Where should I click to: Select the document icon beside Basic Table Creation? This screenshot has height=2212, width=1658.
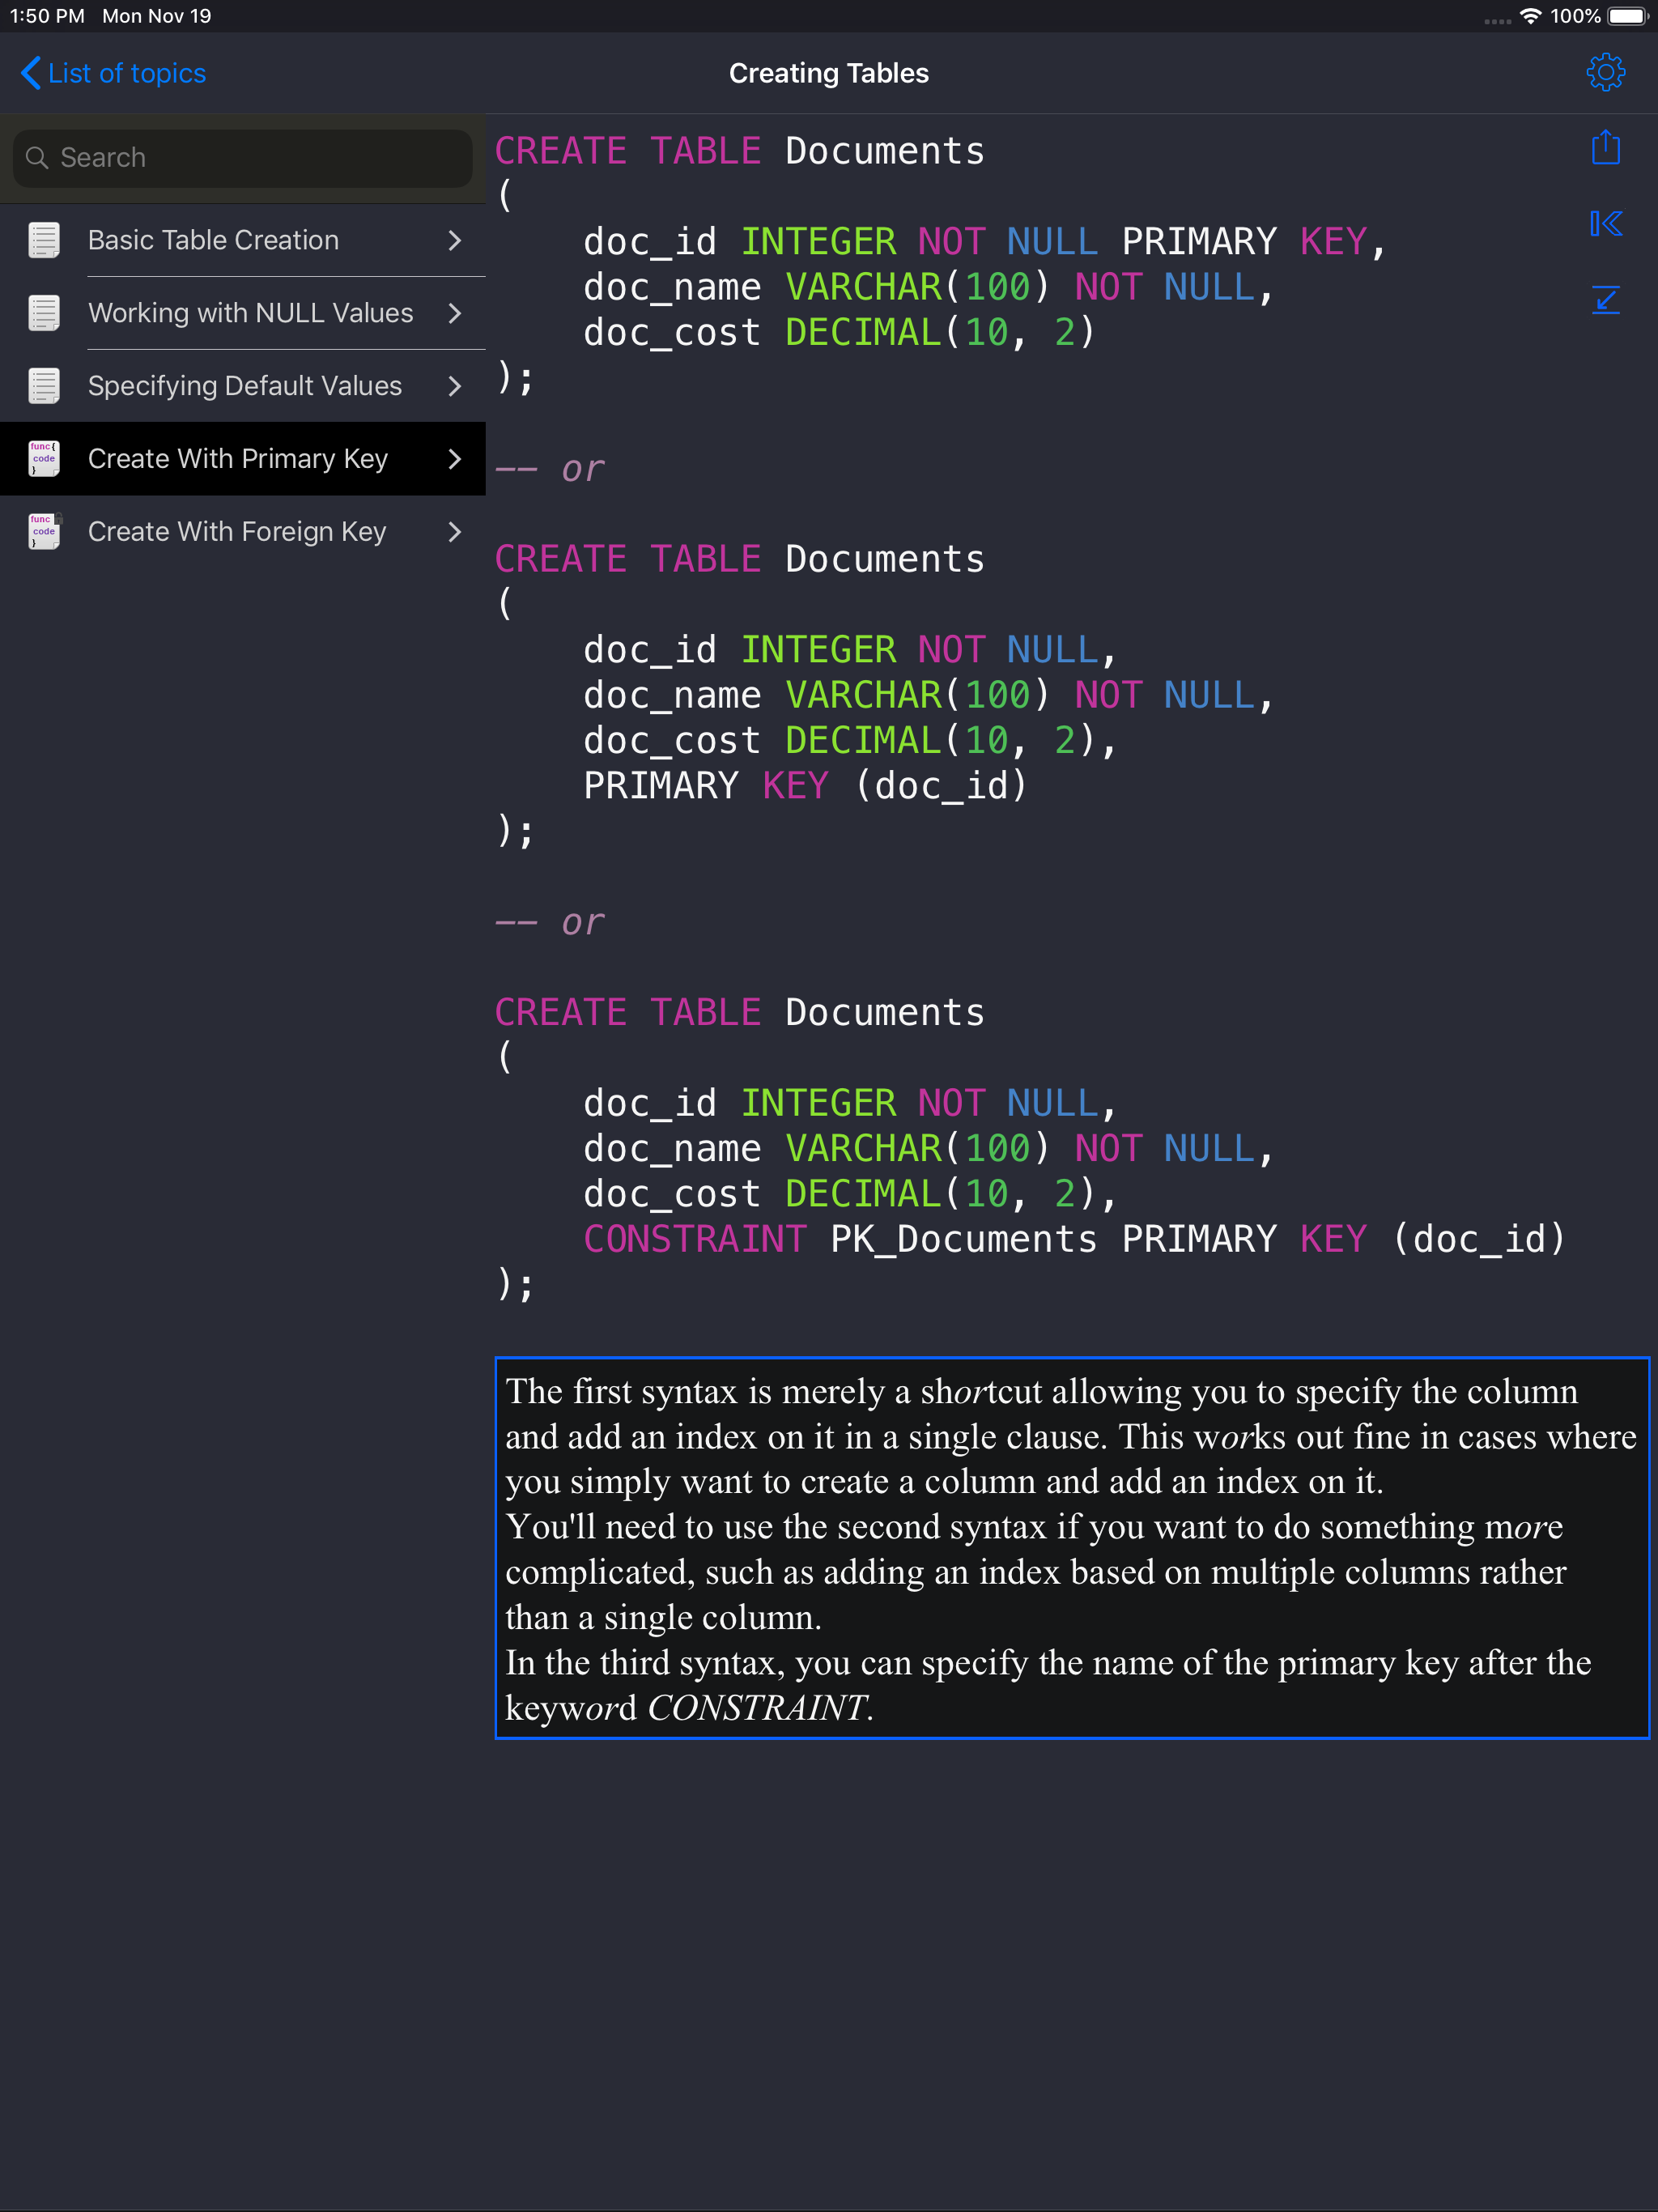point(43,240)
